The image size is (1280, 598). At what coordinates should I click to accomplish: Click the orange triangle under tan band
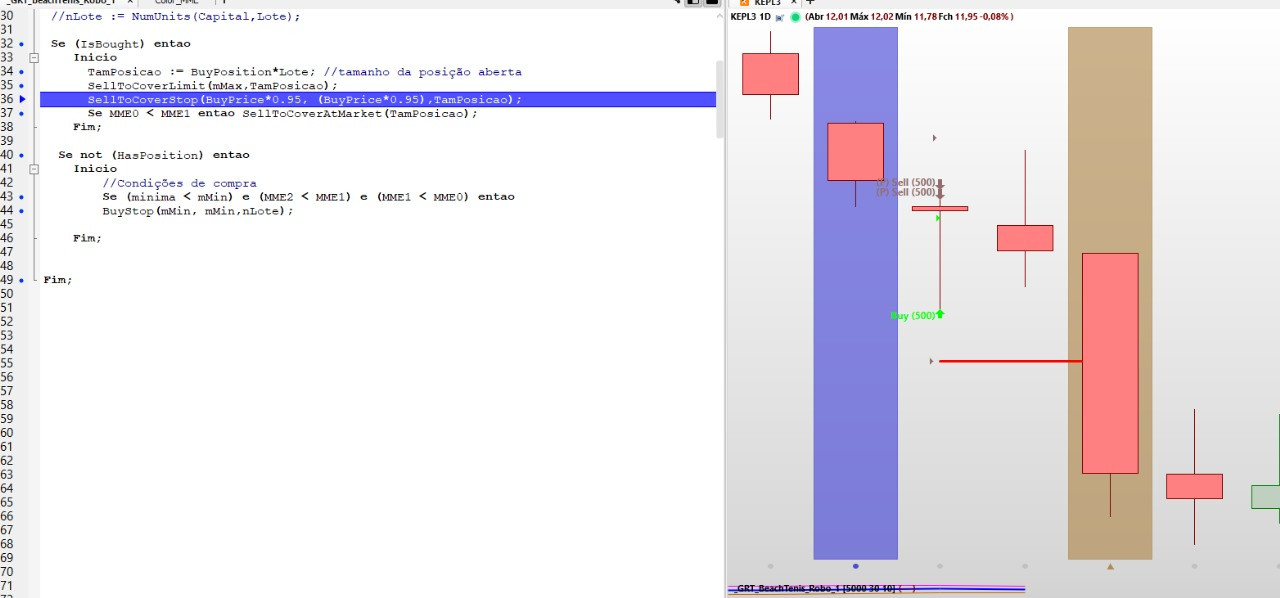1110,566
